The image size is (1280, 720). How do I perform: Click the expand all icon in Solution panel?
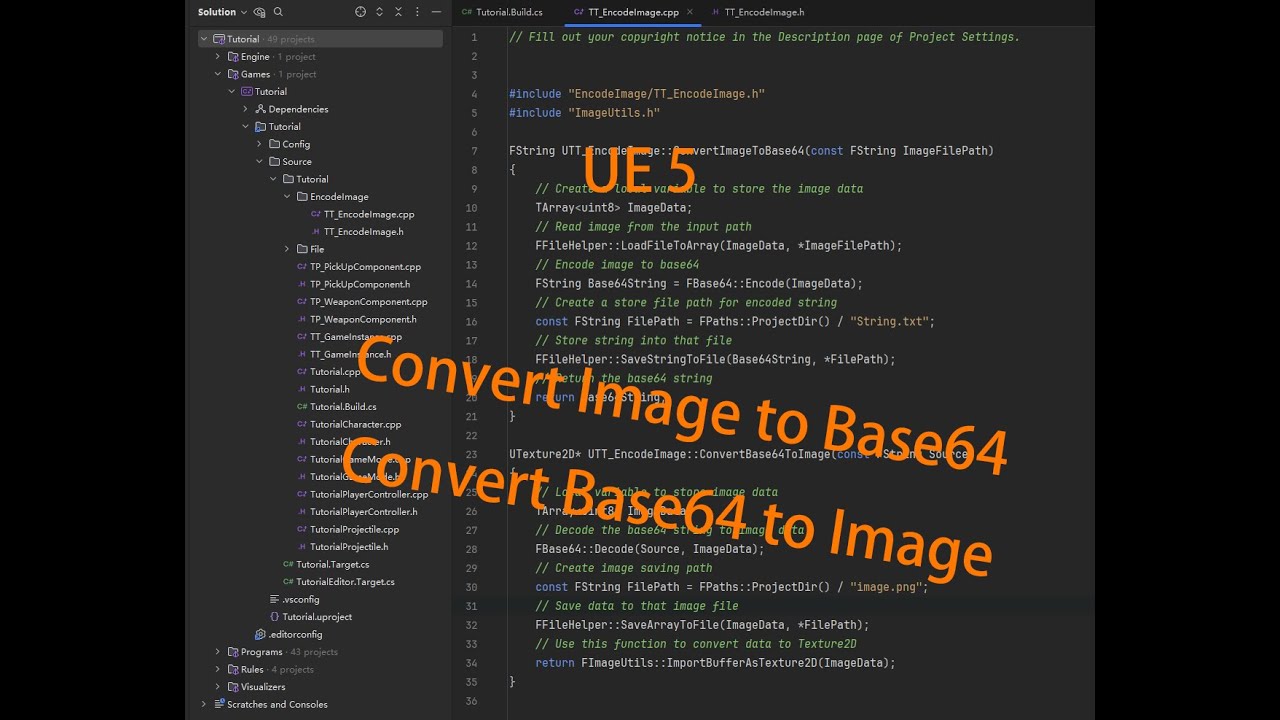point(379,12)
